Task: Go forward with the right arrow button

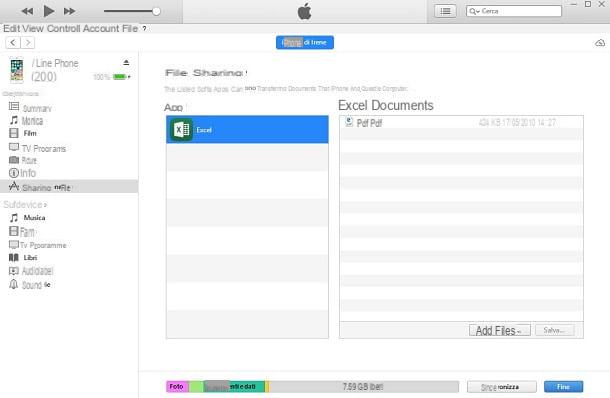Action: (28, 42)
